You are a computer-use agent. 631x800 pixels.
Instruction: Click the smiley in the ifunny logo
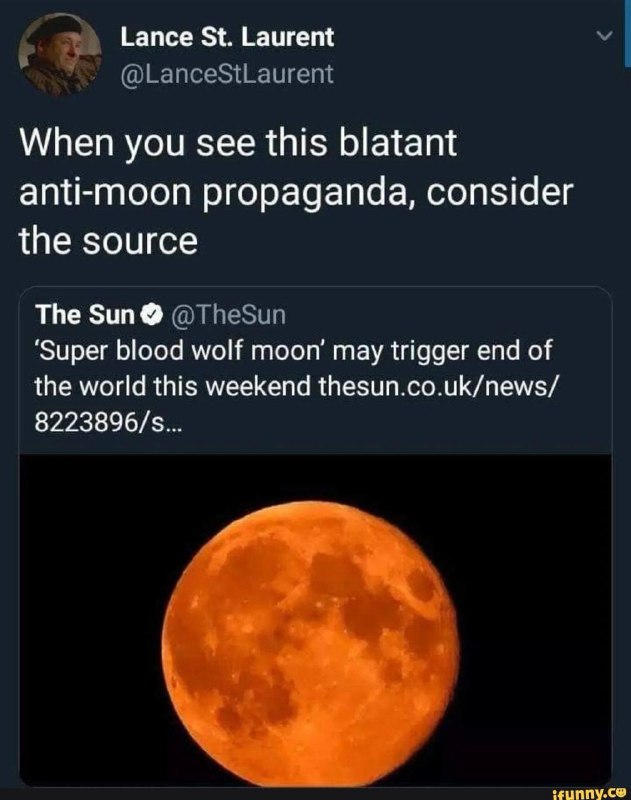[x=621, y=792]
